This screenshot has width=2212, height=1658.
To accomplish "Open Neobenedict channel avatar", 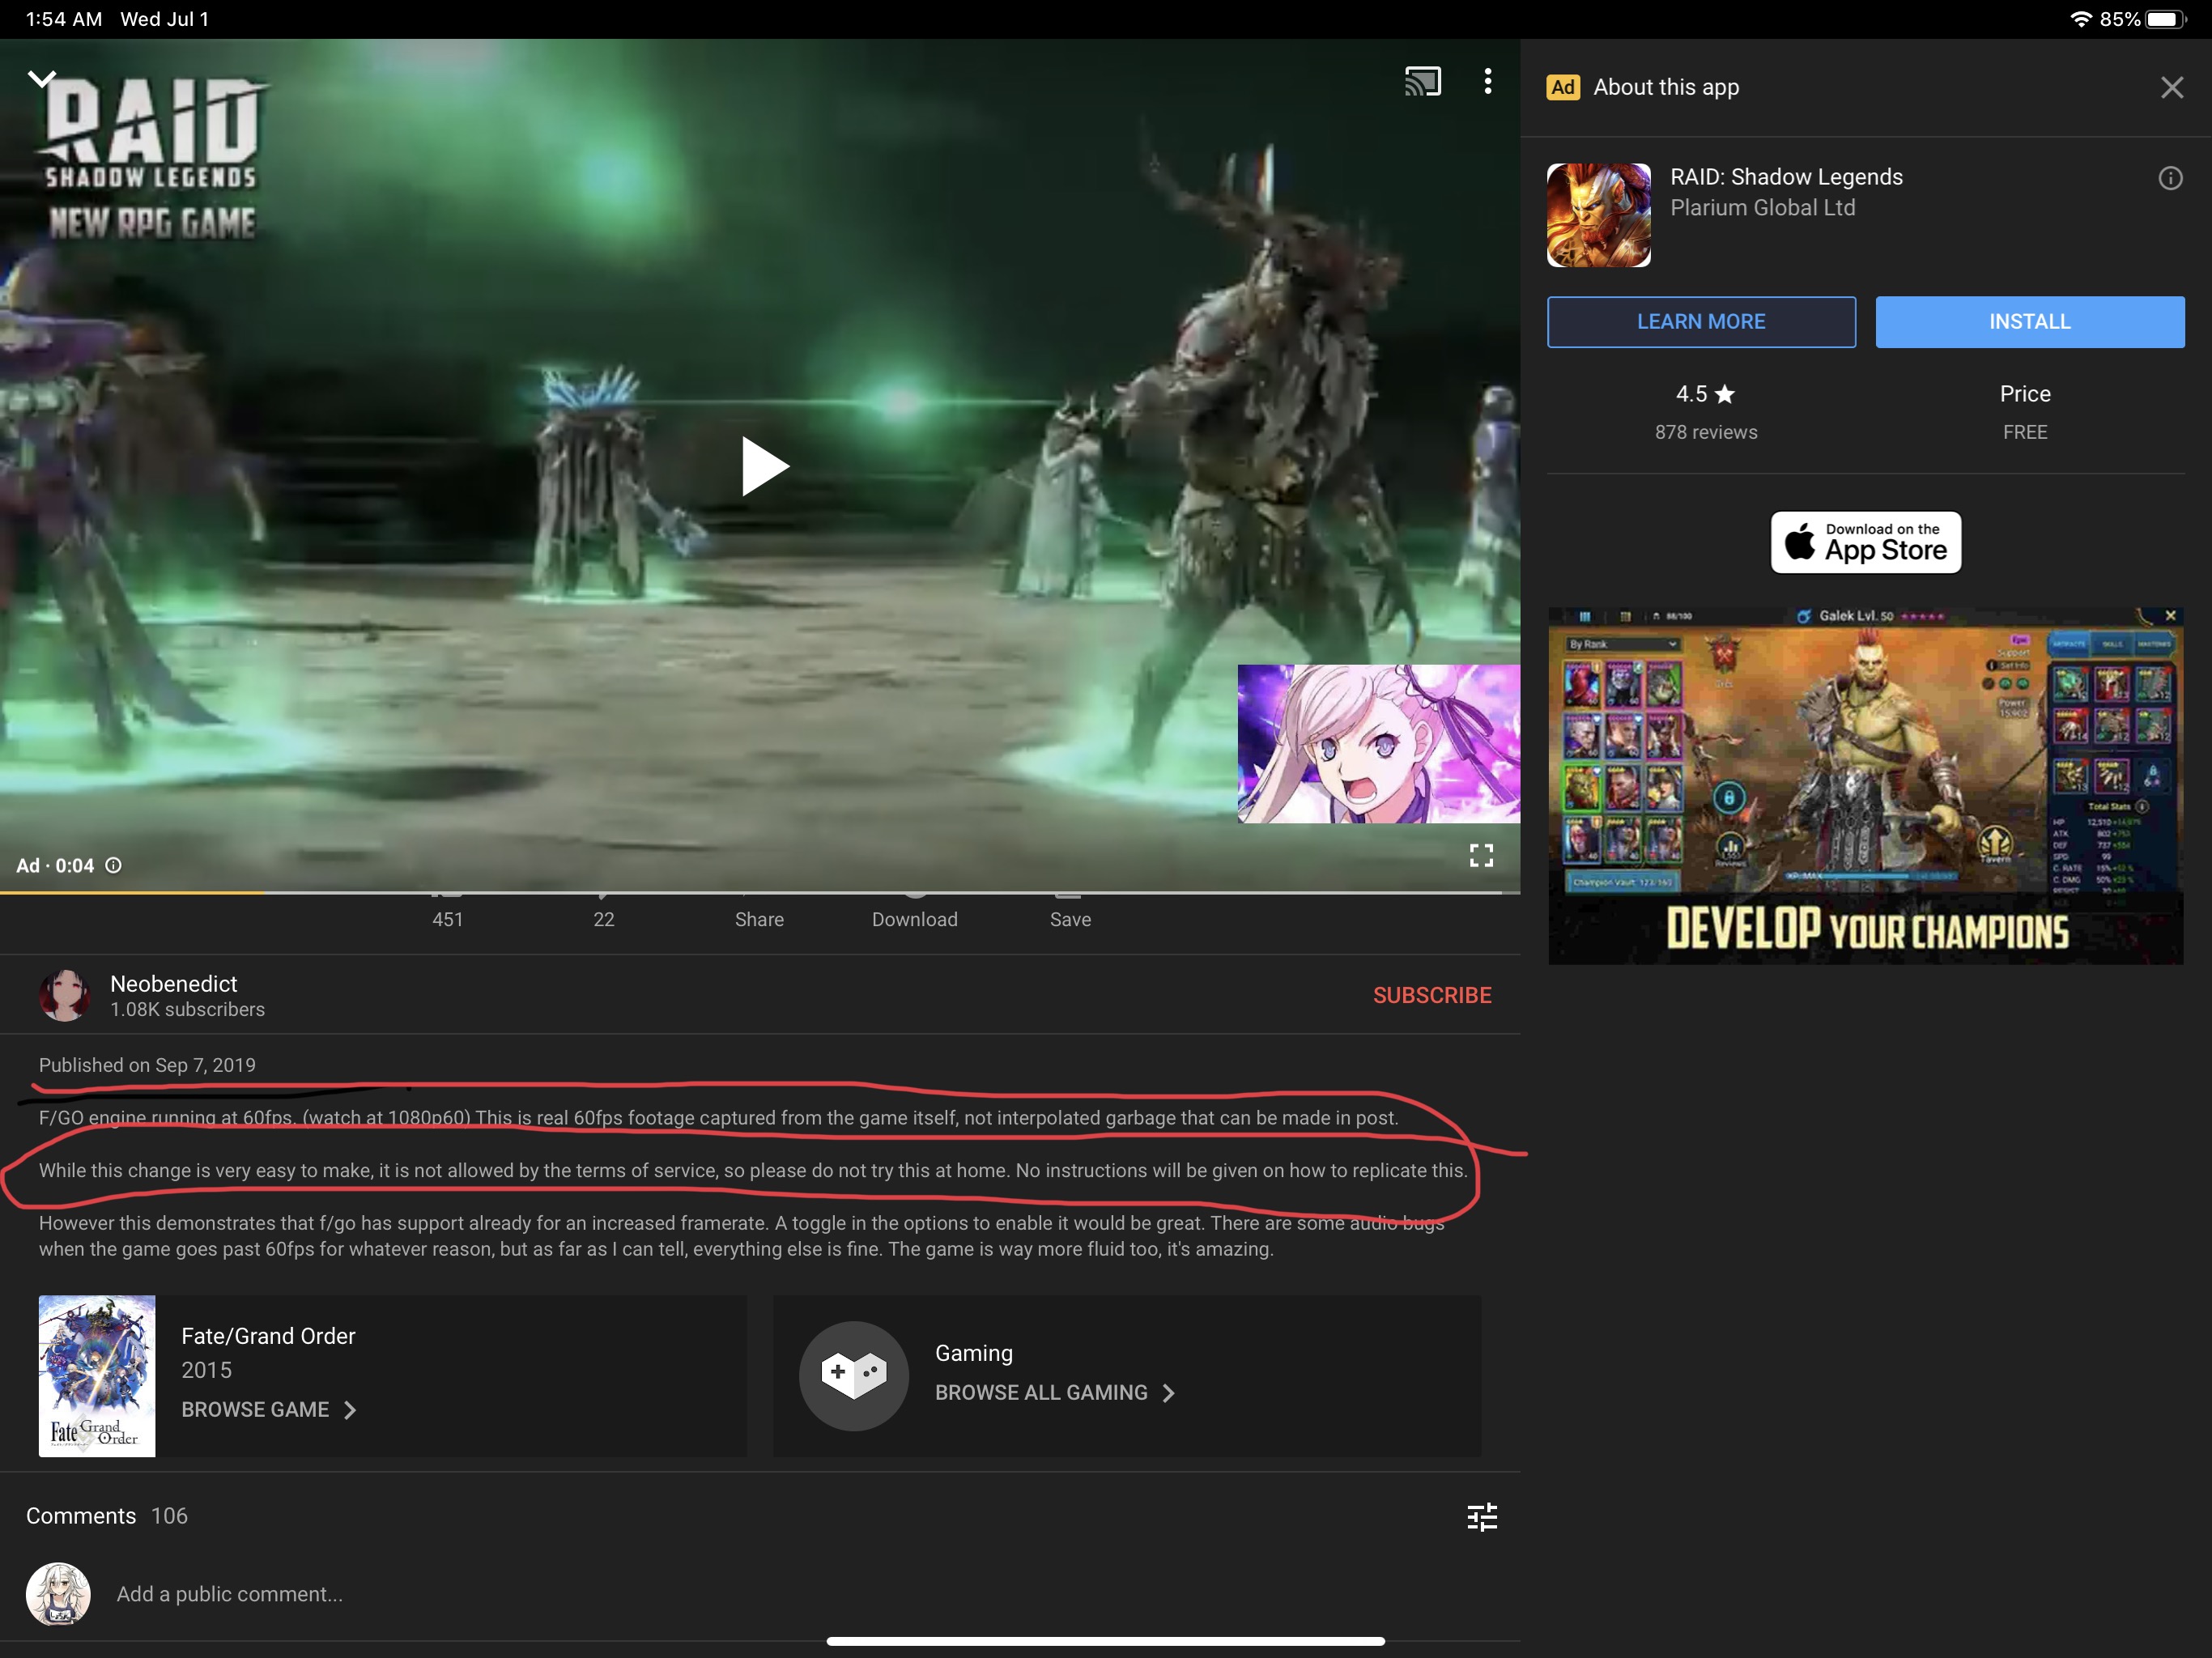I will coord(65,995).
